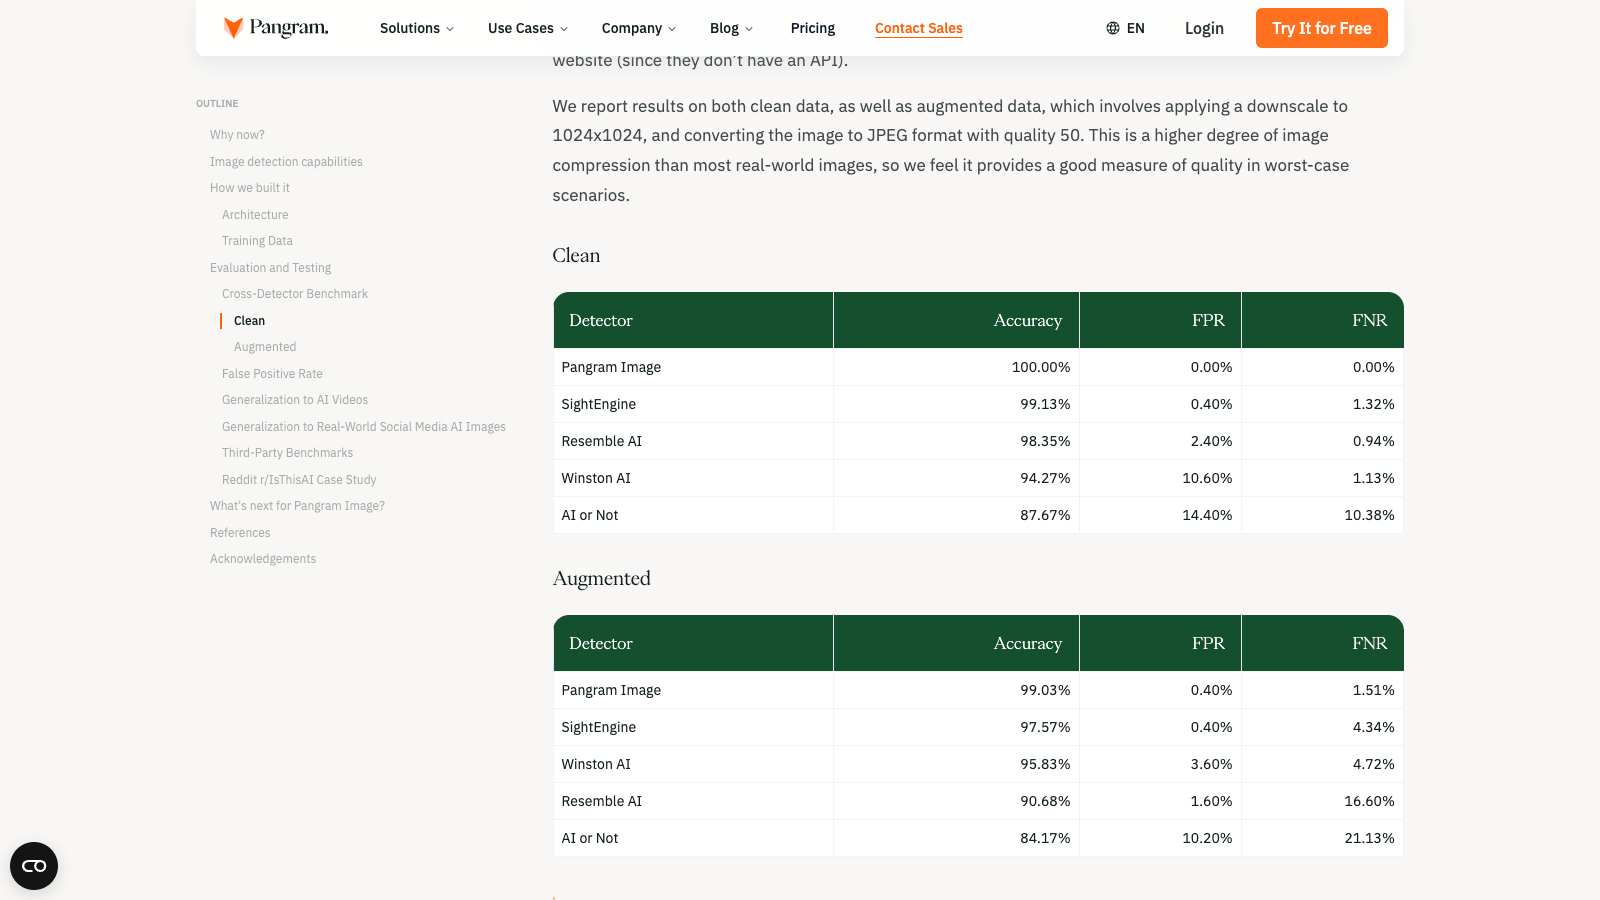
Task: Open the Pricing page
Action: coord(813,28)
